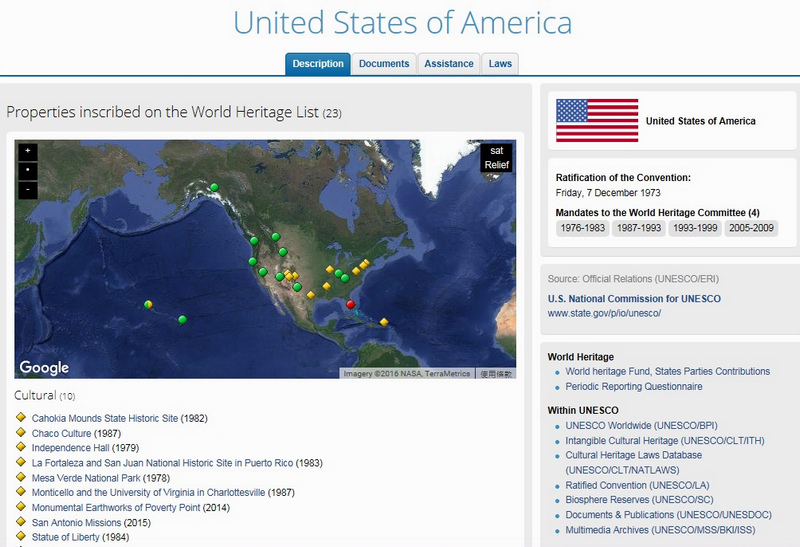Open Independence Hall link
The image size is (800, 547).
point(70,448)
